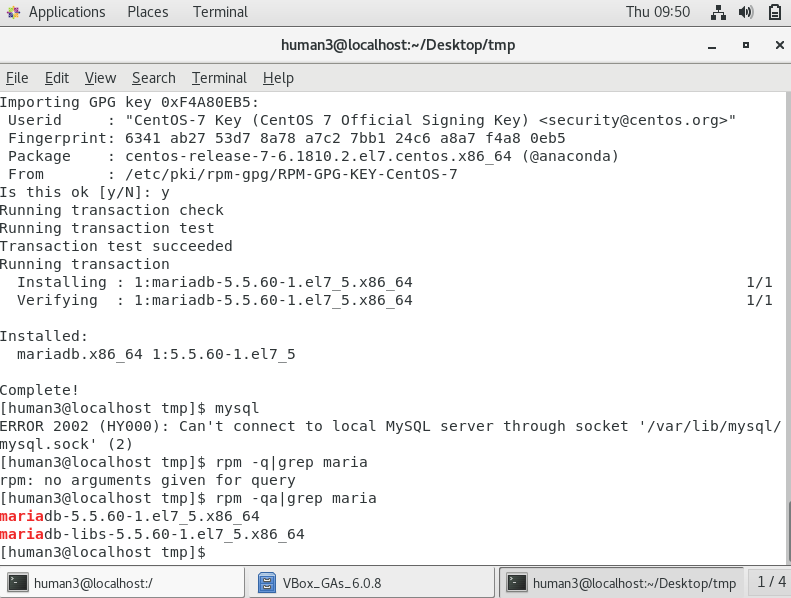Image resolution: width=791 pixels, height=598 pixels.
Task: Click the 'Installed:' line
Action: point(44,336)
